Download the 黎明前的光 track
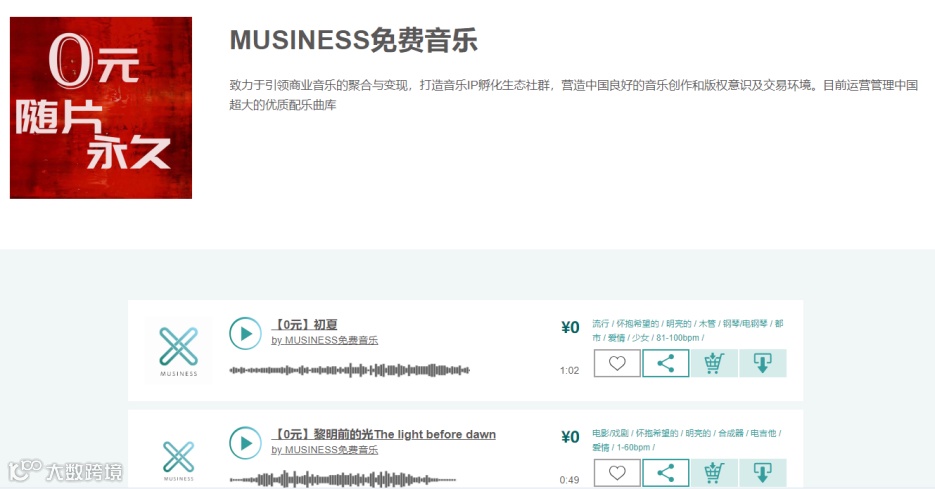935x489 pixels. tap(763, 473)
